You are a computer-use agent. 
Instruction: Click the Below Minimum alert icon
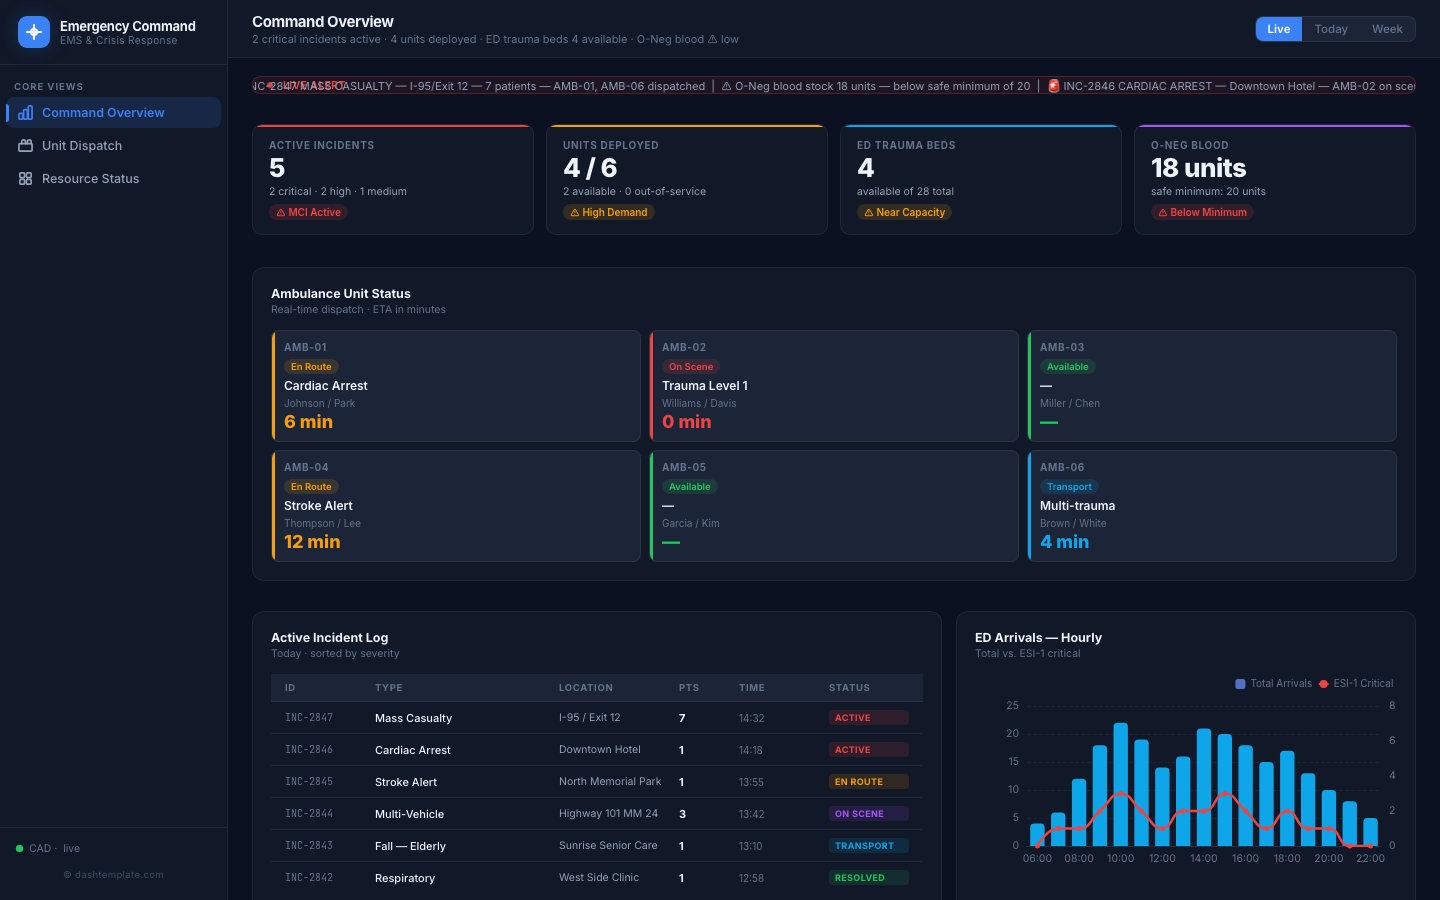tap(1164, 212)
